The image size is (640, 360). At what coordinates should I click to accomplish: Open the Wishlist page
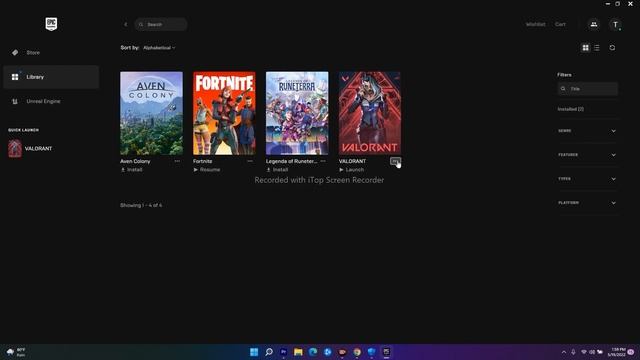click(x=536, y=24)
